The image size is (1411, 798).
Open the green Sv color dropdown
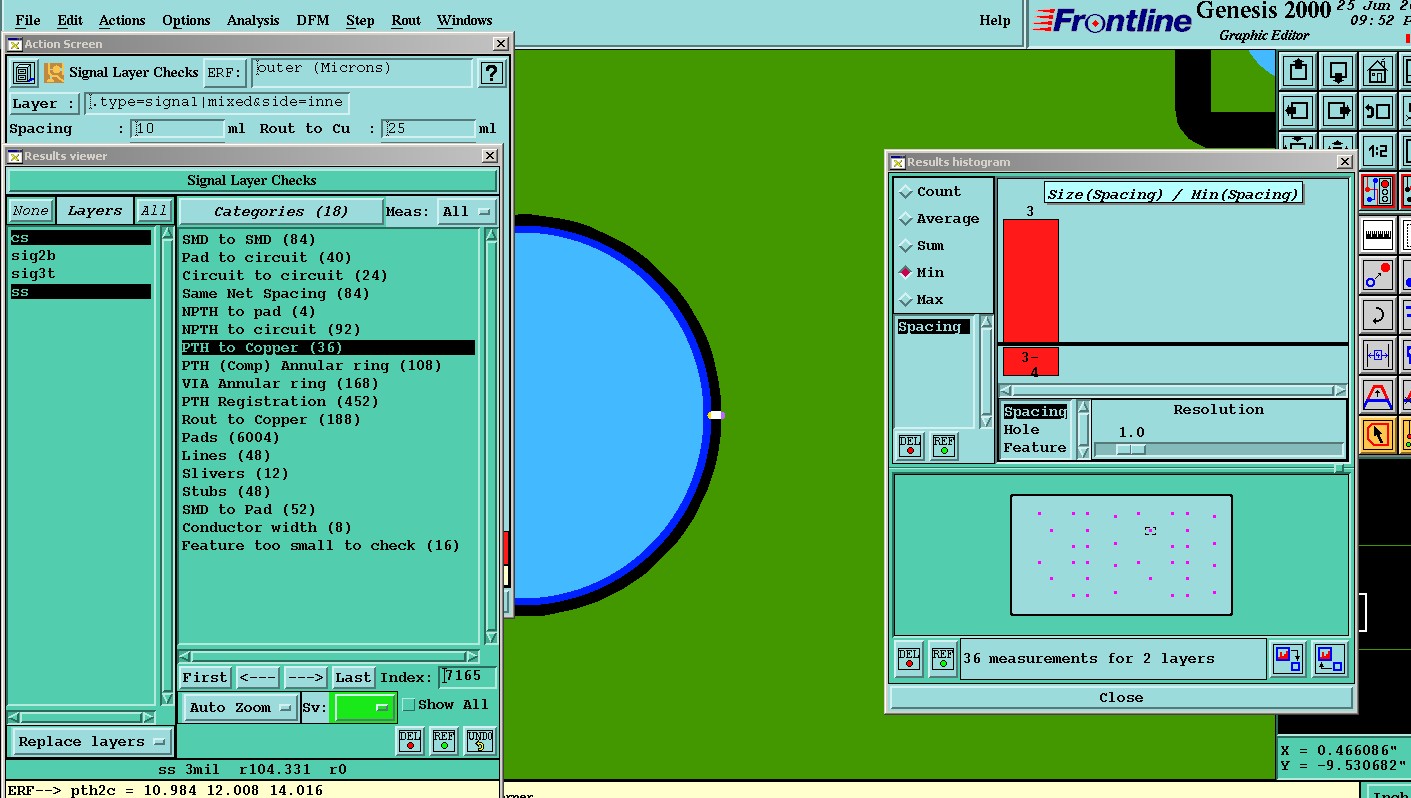[x=364, y=707]
